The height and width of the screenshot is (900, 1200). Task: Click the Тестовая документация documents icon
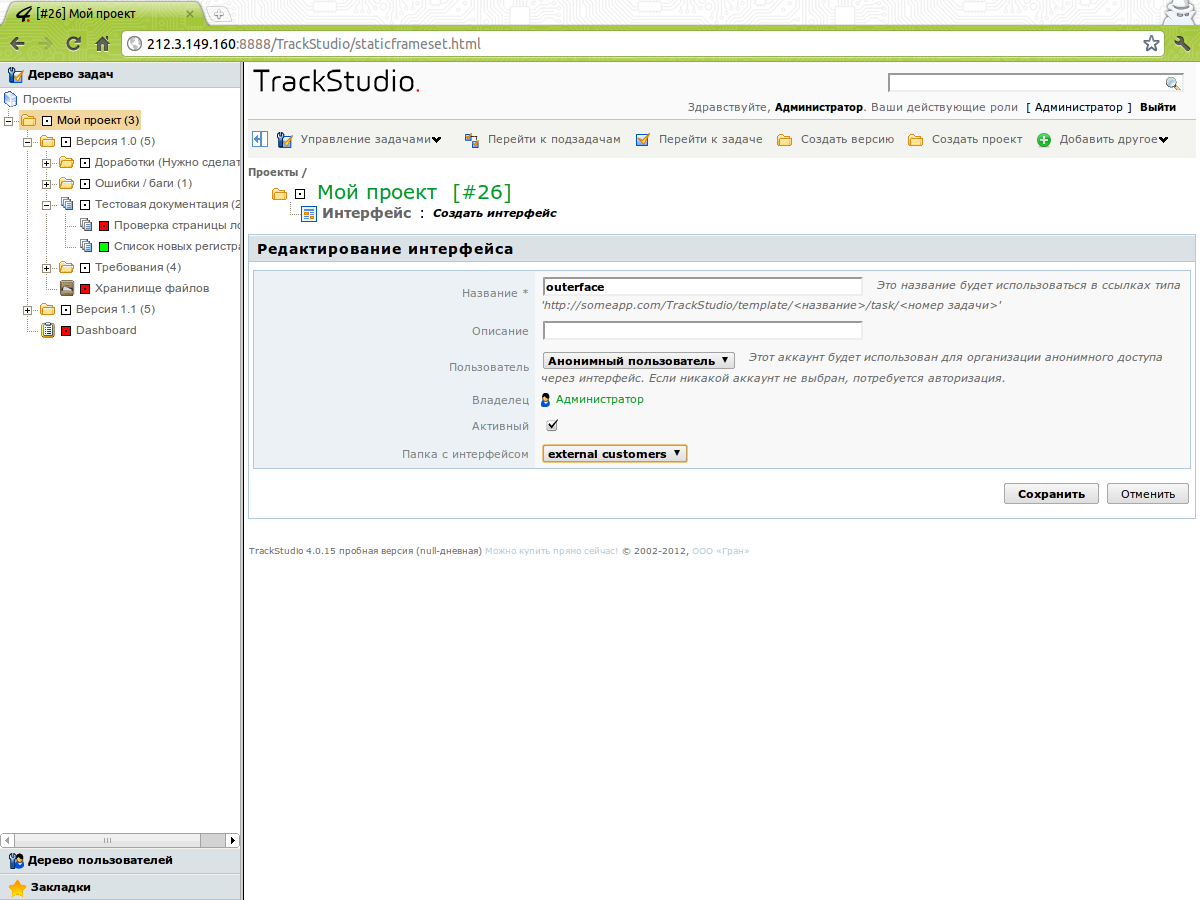(x=66, y=204)
